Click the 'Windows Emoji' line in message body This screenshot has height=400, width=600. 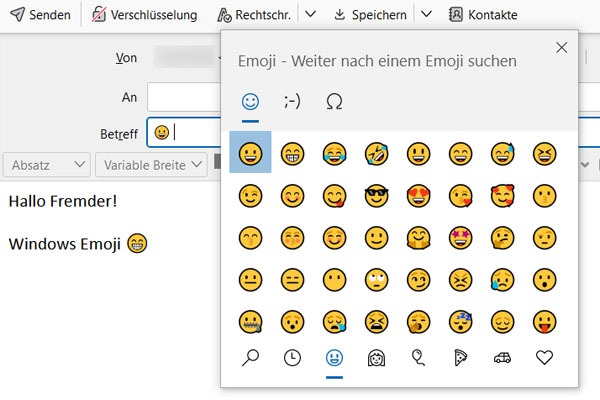[x=78, y=244]
